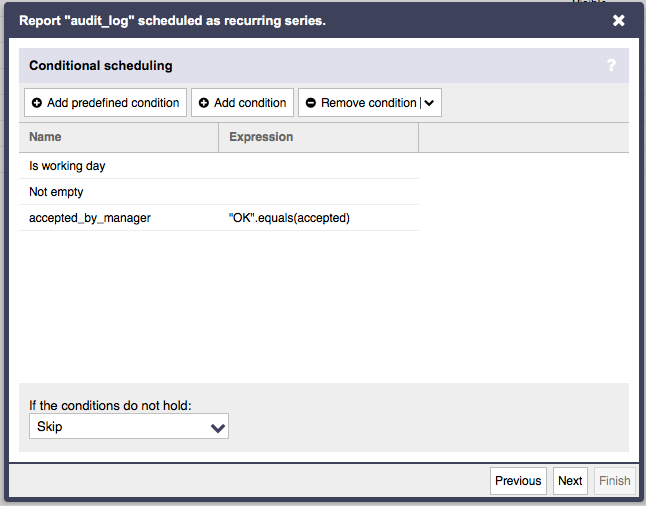Click the plus icon on Add predefined condition

point(37,103)
